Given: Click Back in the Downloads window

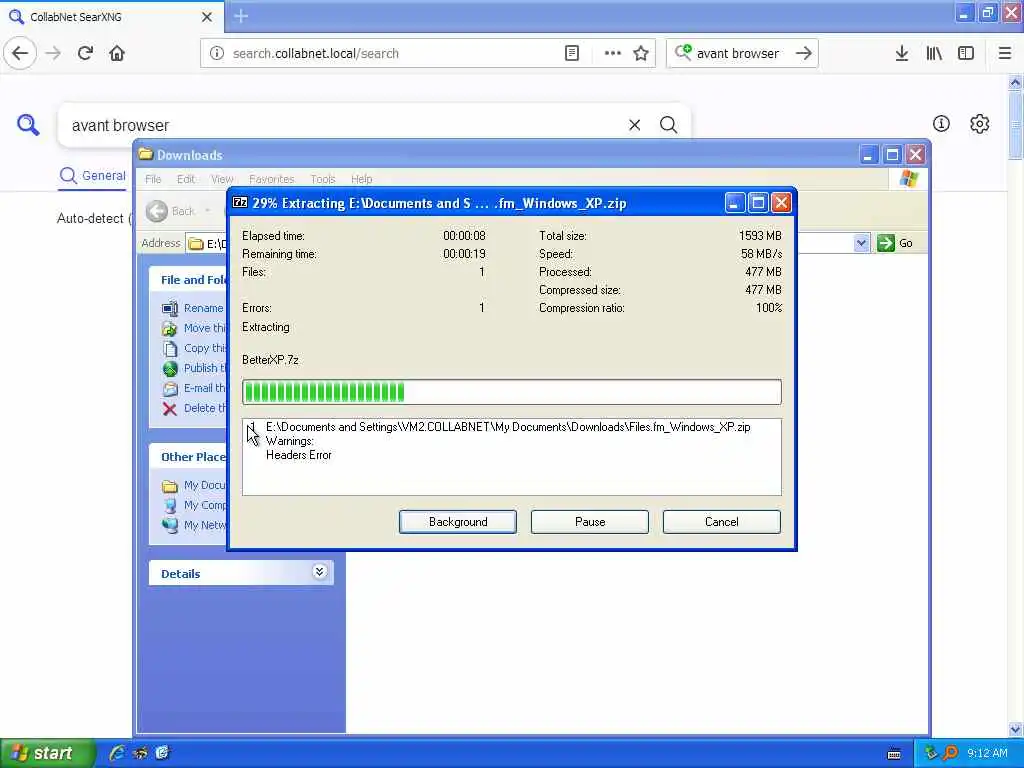Looking at the screenshot, I should coord(171,211).
